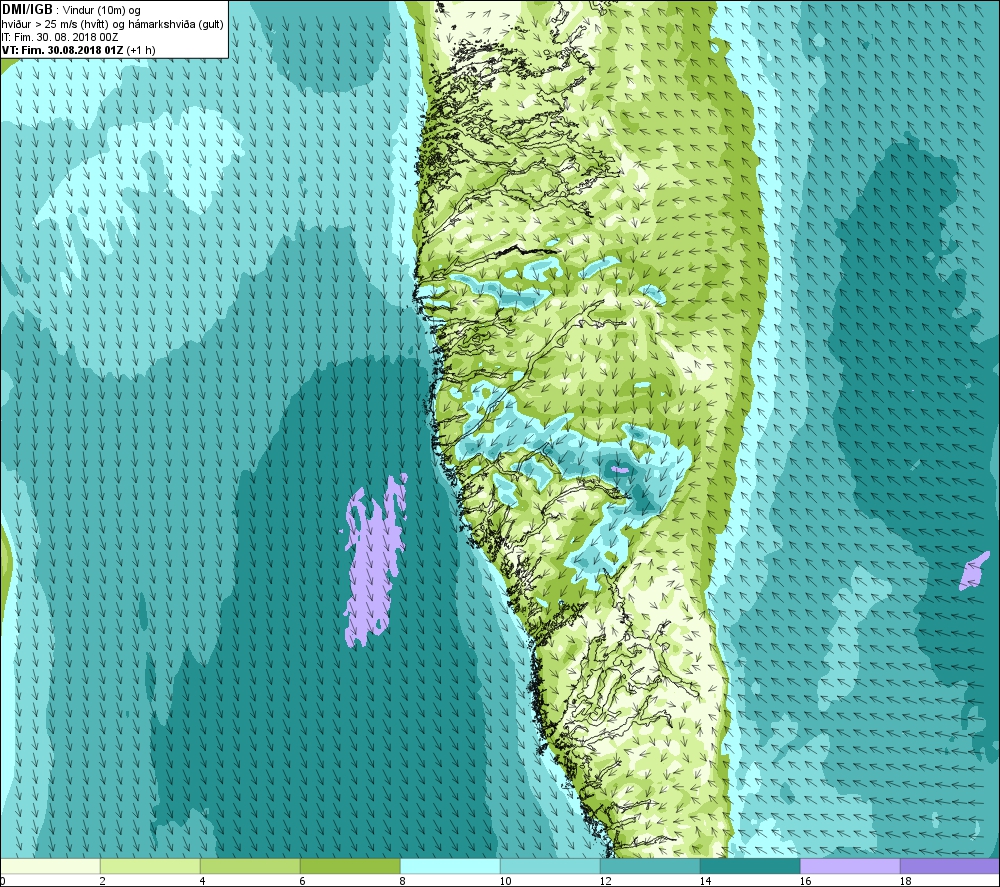Click the scale label "6"

302,881
